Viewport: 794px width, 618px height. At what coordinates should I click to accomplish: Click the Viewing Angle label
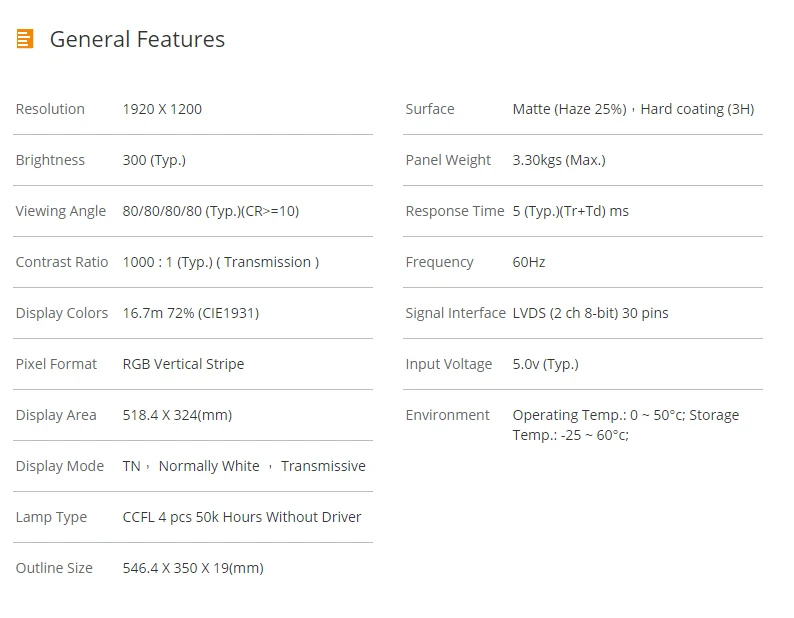click(x=61, y=211)
